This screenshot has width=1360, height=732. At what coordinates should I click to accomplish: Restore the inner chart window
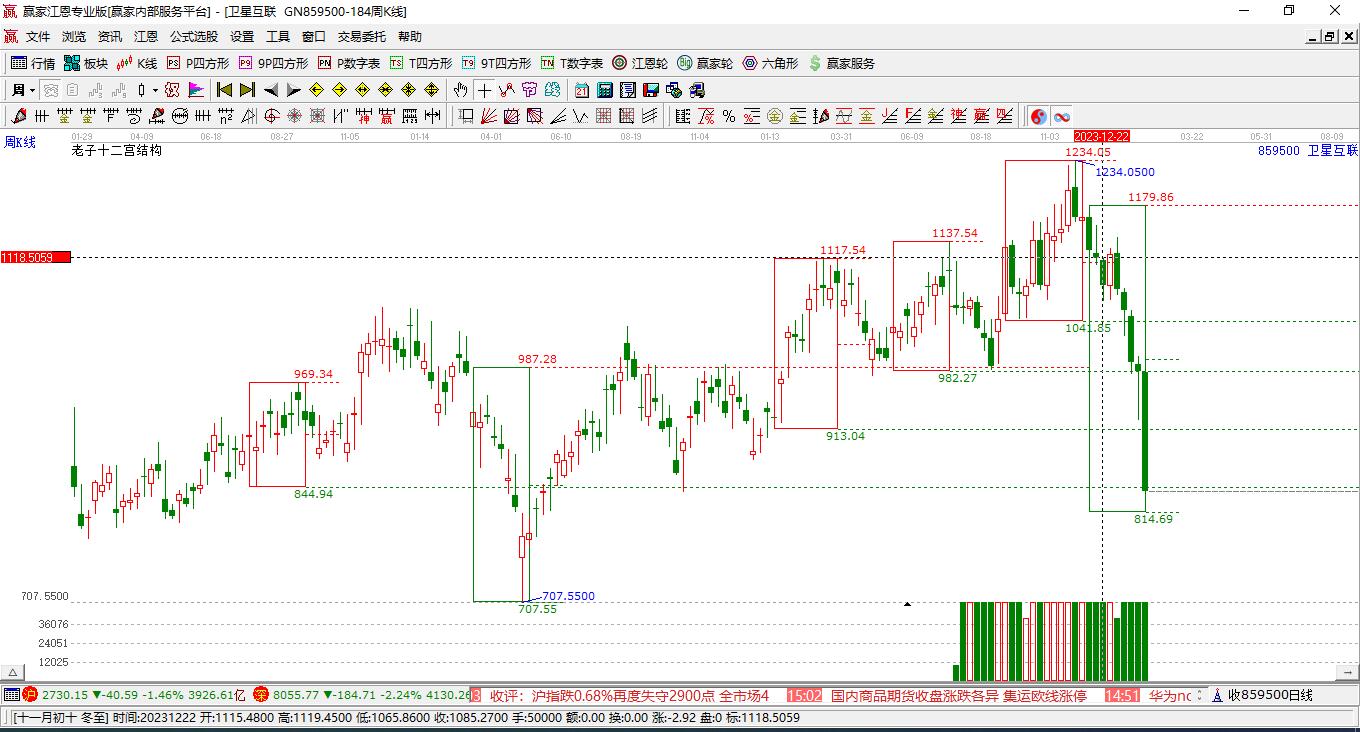[1329, 37]
